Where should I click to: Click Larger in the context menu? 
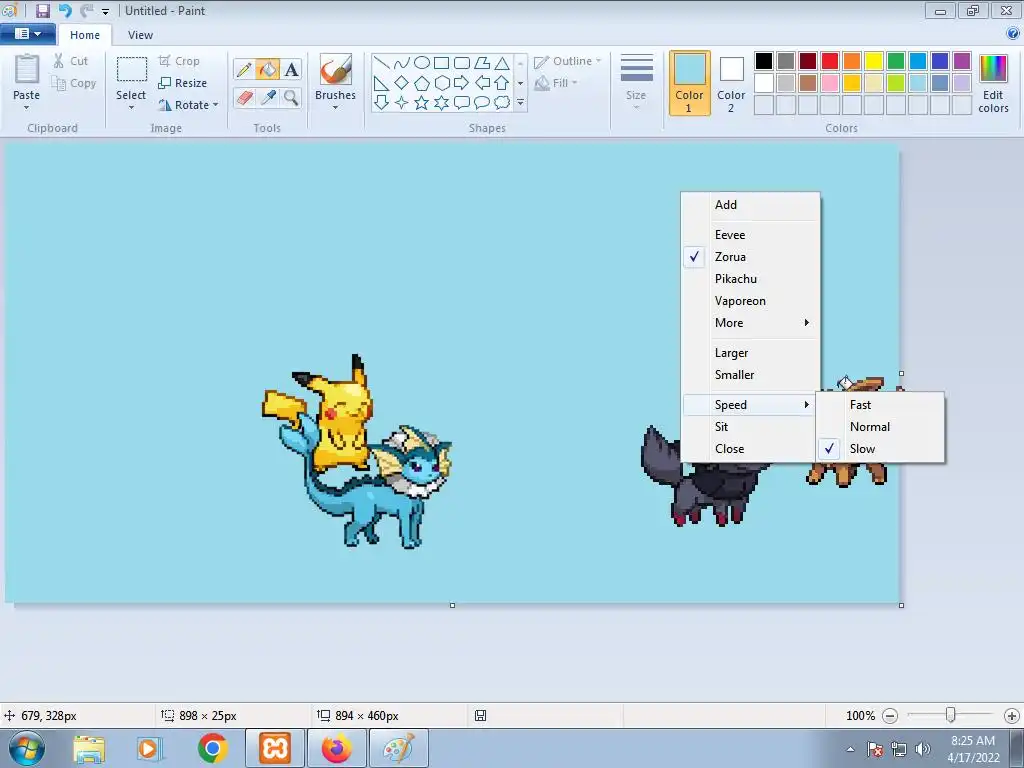coord(751,353)
